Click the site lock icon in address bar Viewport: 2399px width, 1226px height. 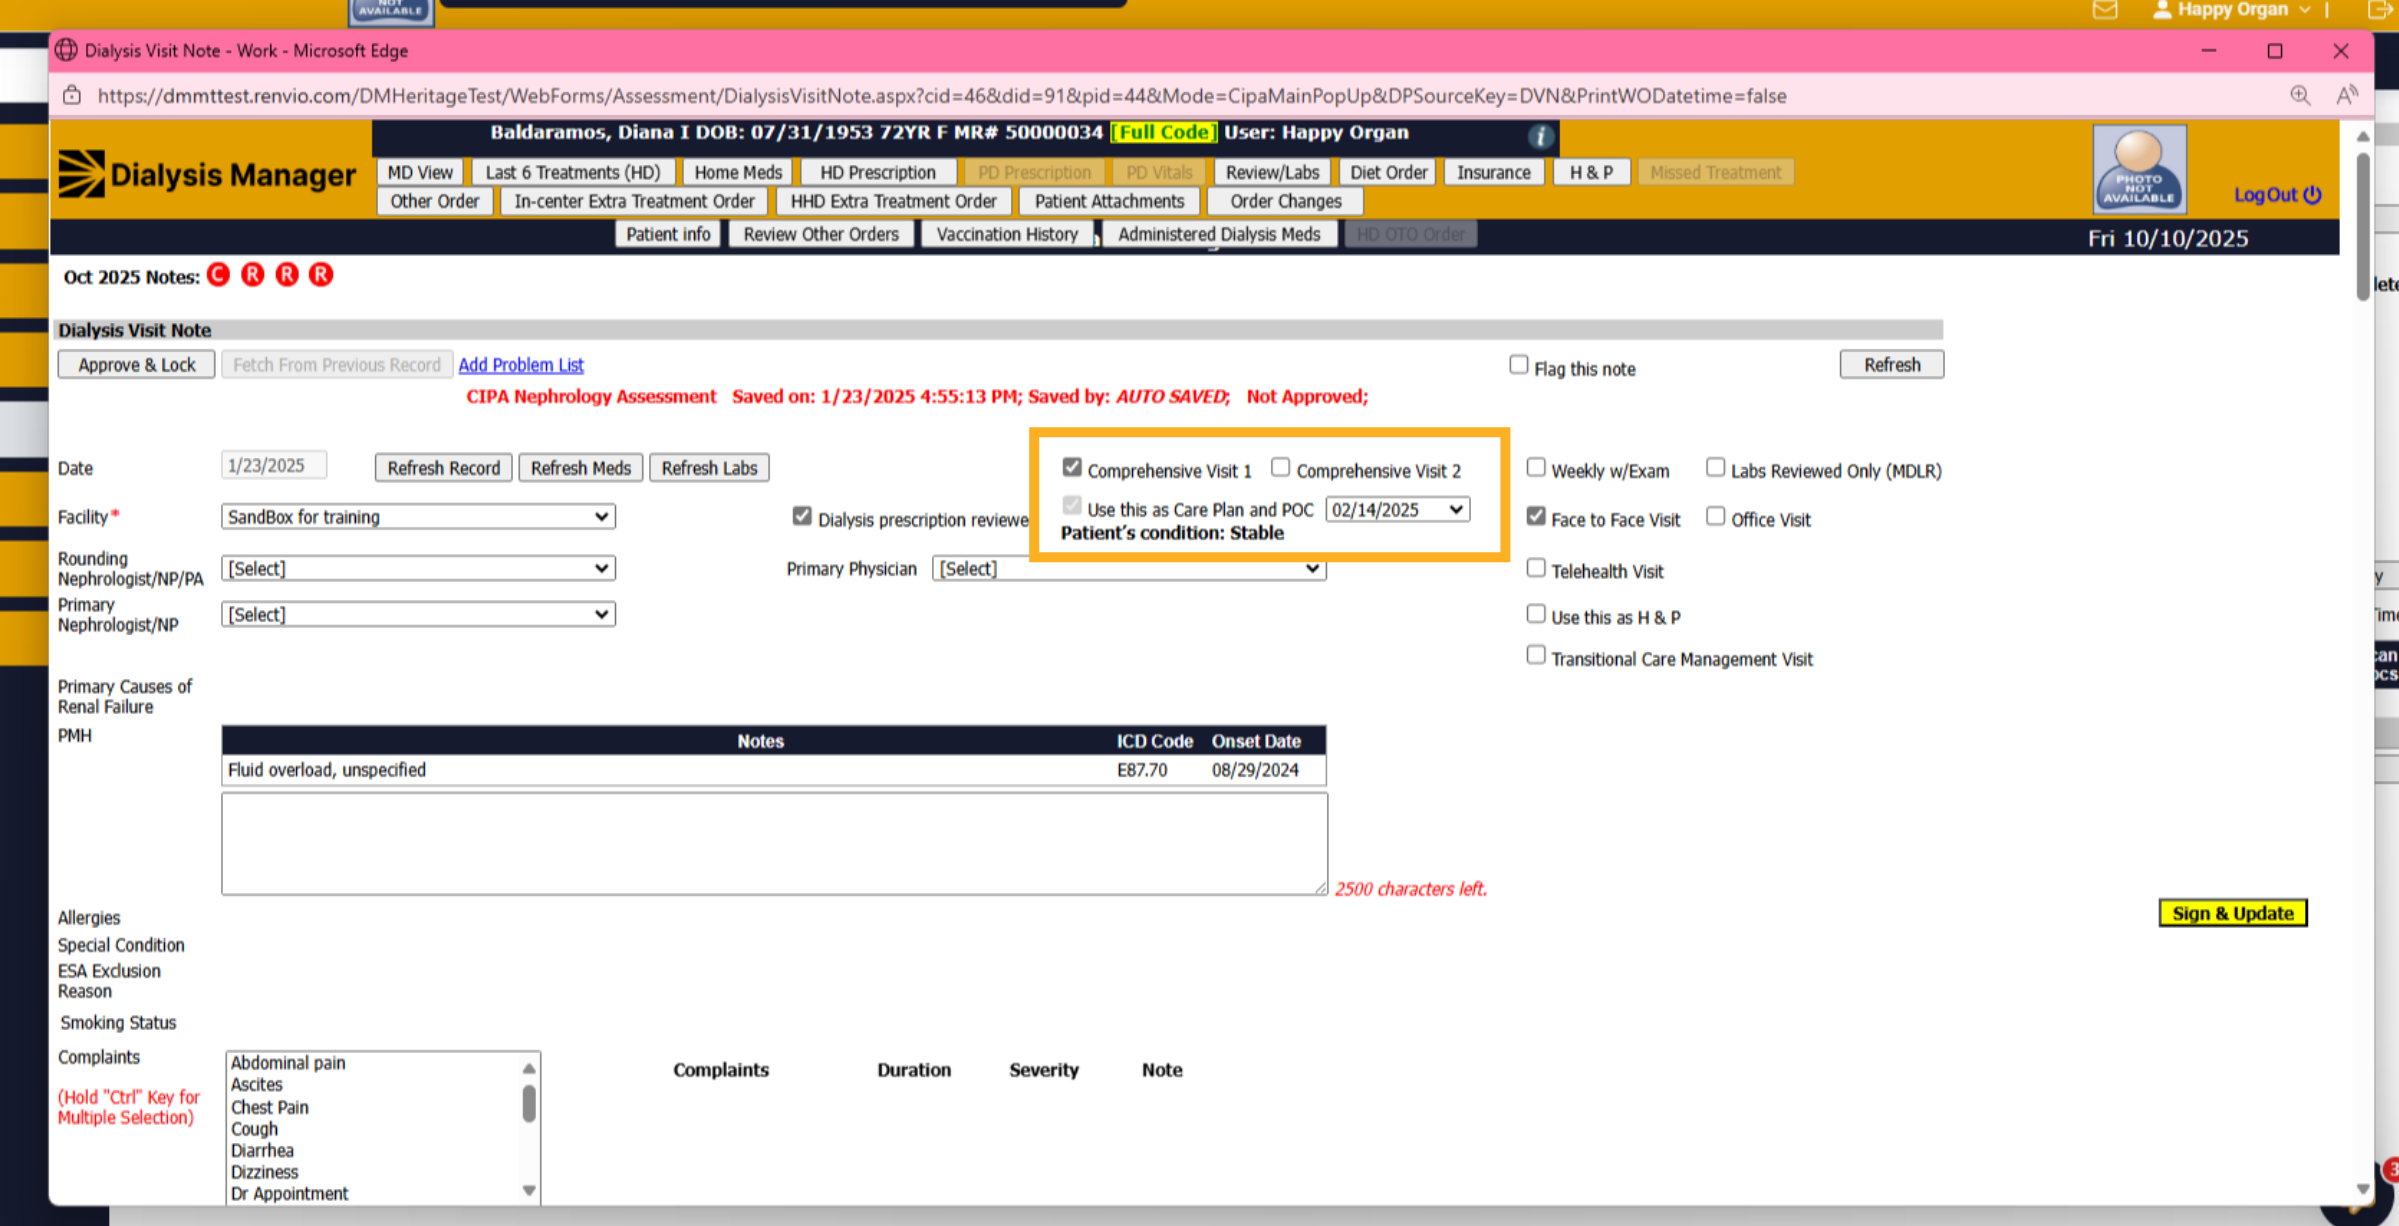tap(72, 95)
